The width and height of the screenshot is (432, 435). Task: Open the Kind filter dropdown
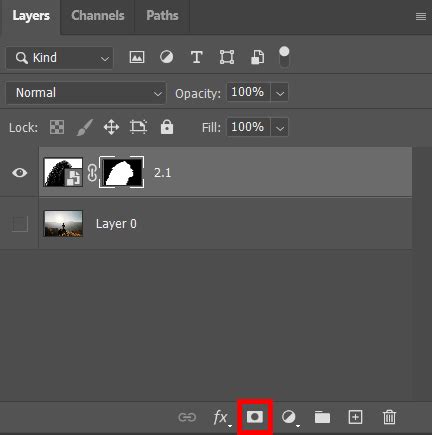tap(59, 58)
